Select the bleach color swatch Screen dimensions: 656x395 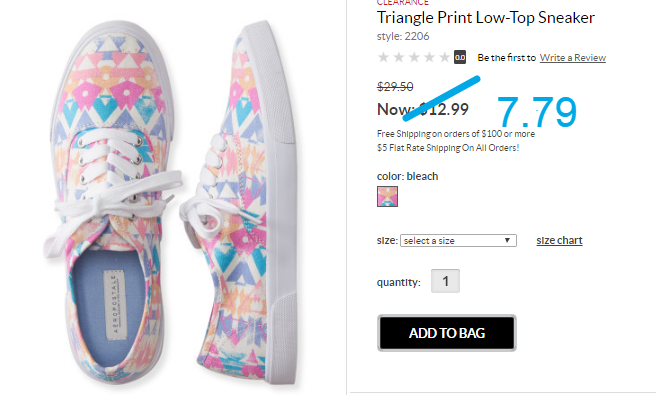(x=387, y=197)
